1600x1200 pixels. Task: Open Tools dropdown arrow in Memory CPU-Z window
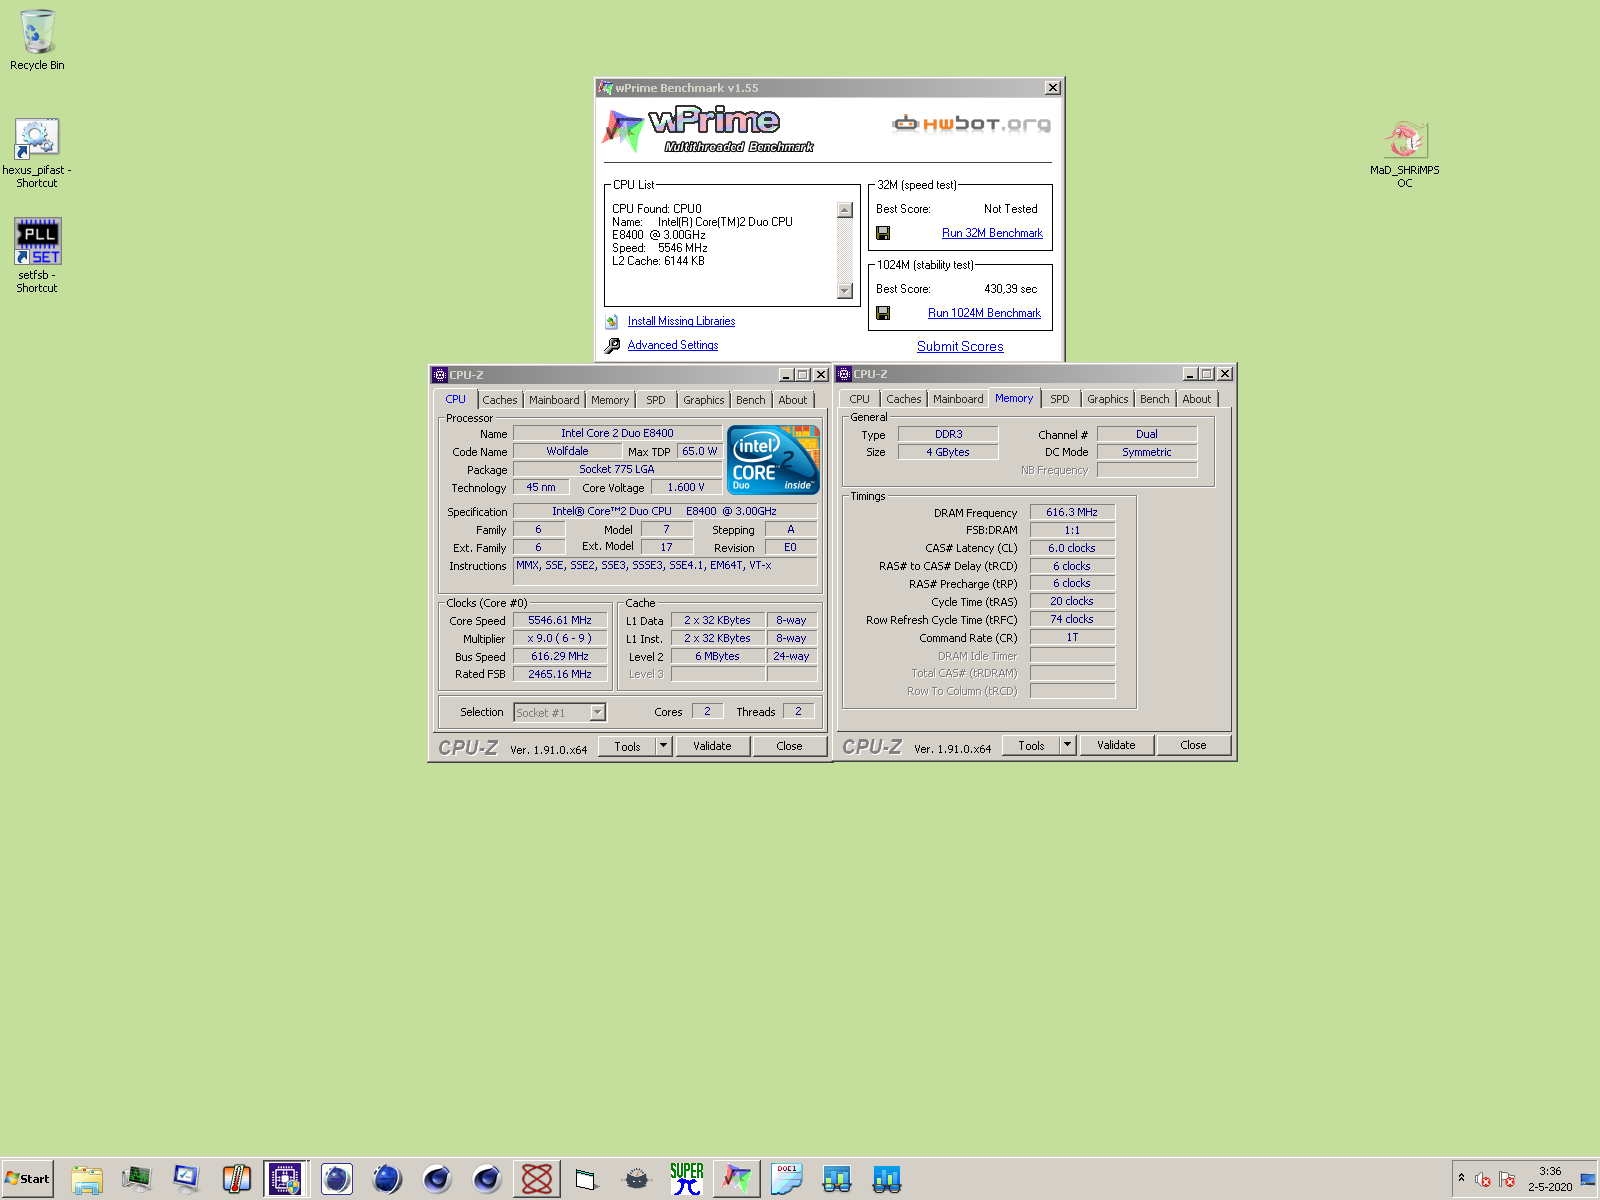[1067, 745]
